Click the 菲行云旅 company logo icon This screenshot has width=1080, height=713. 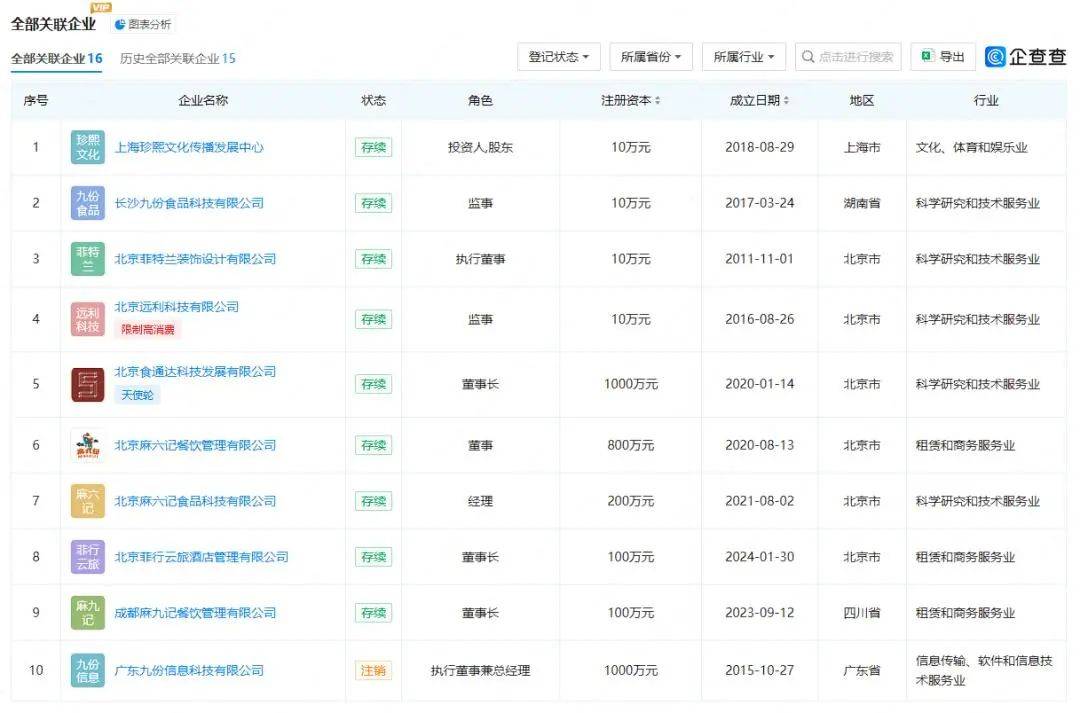pos(87,557)
